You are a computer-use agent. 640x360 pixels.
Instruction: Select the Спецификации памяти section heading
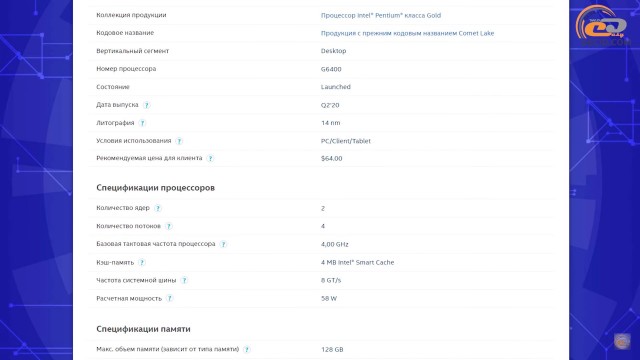point(143,329)
